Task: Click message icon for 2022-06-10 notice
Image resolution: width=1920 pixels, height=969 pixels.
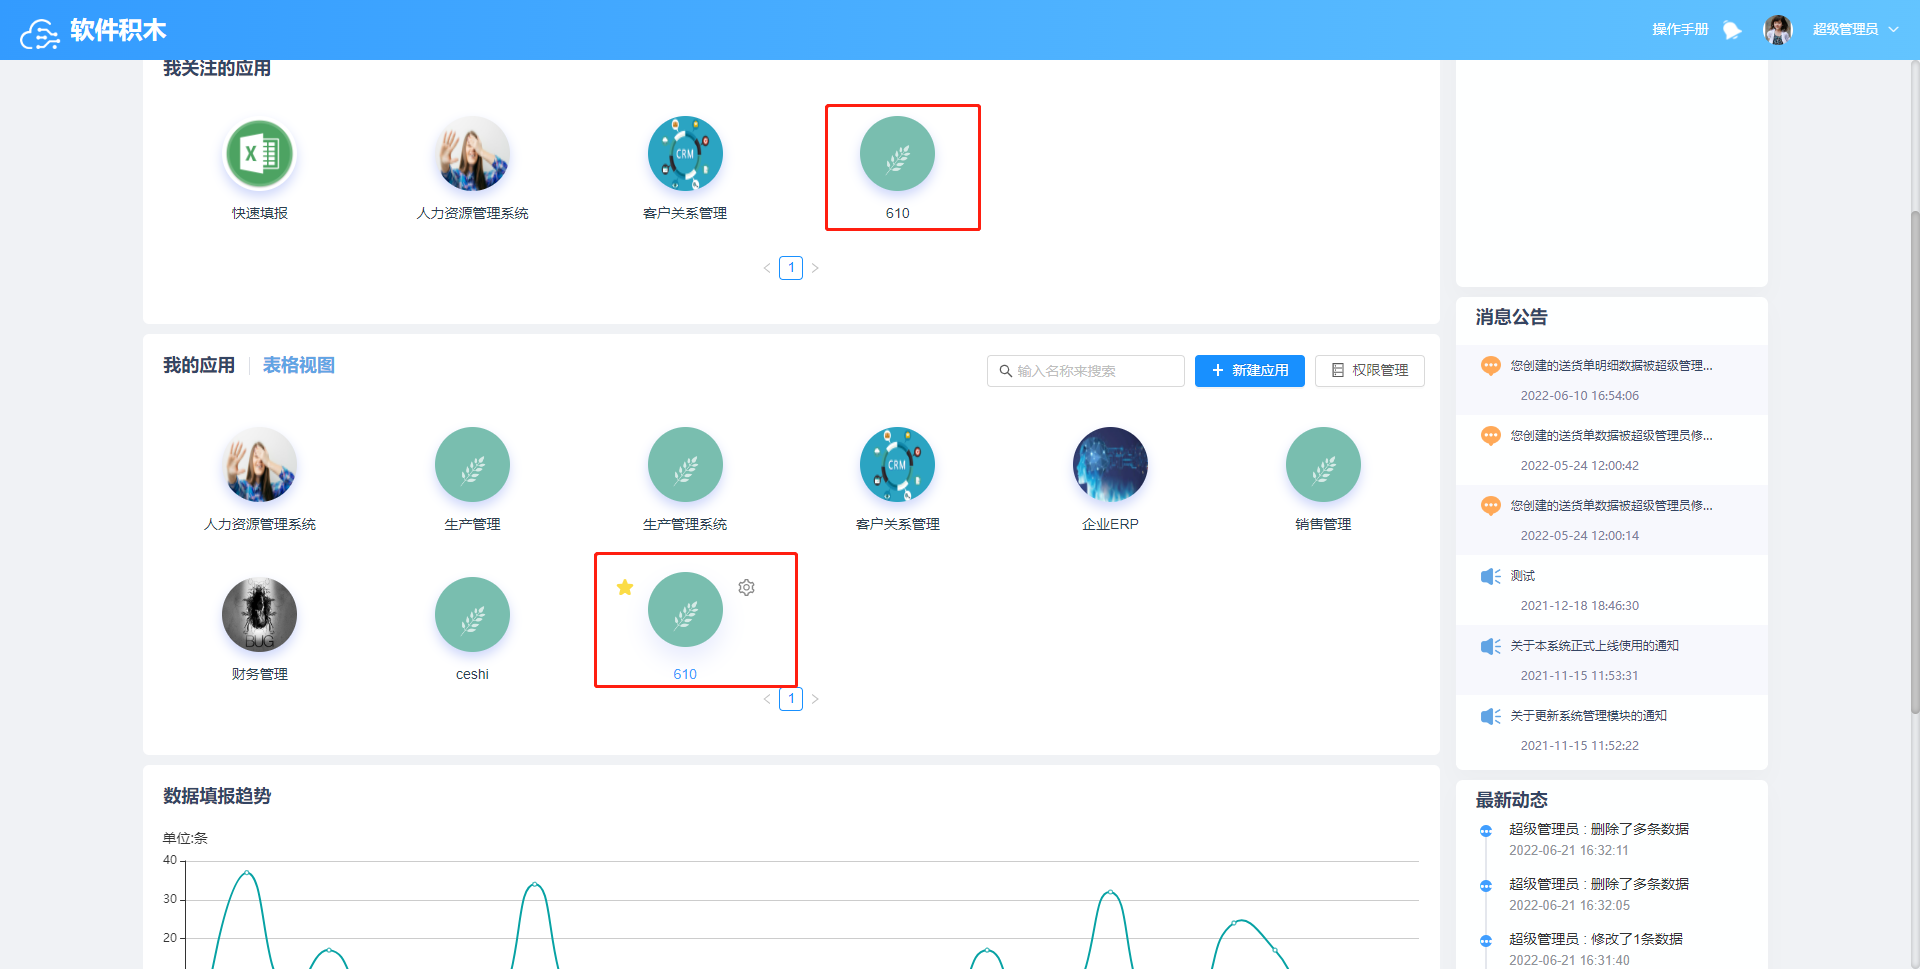Action: point(1490,366)
